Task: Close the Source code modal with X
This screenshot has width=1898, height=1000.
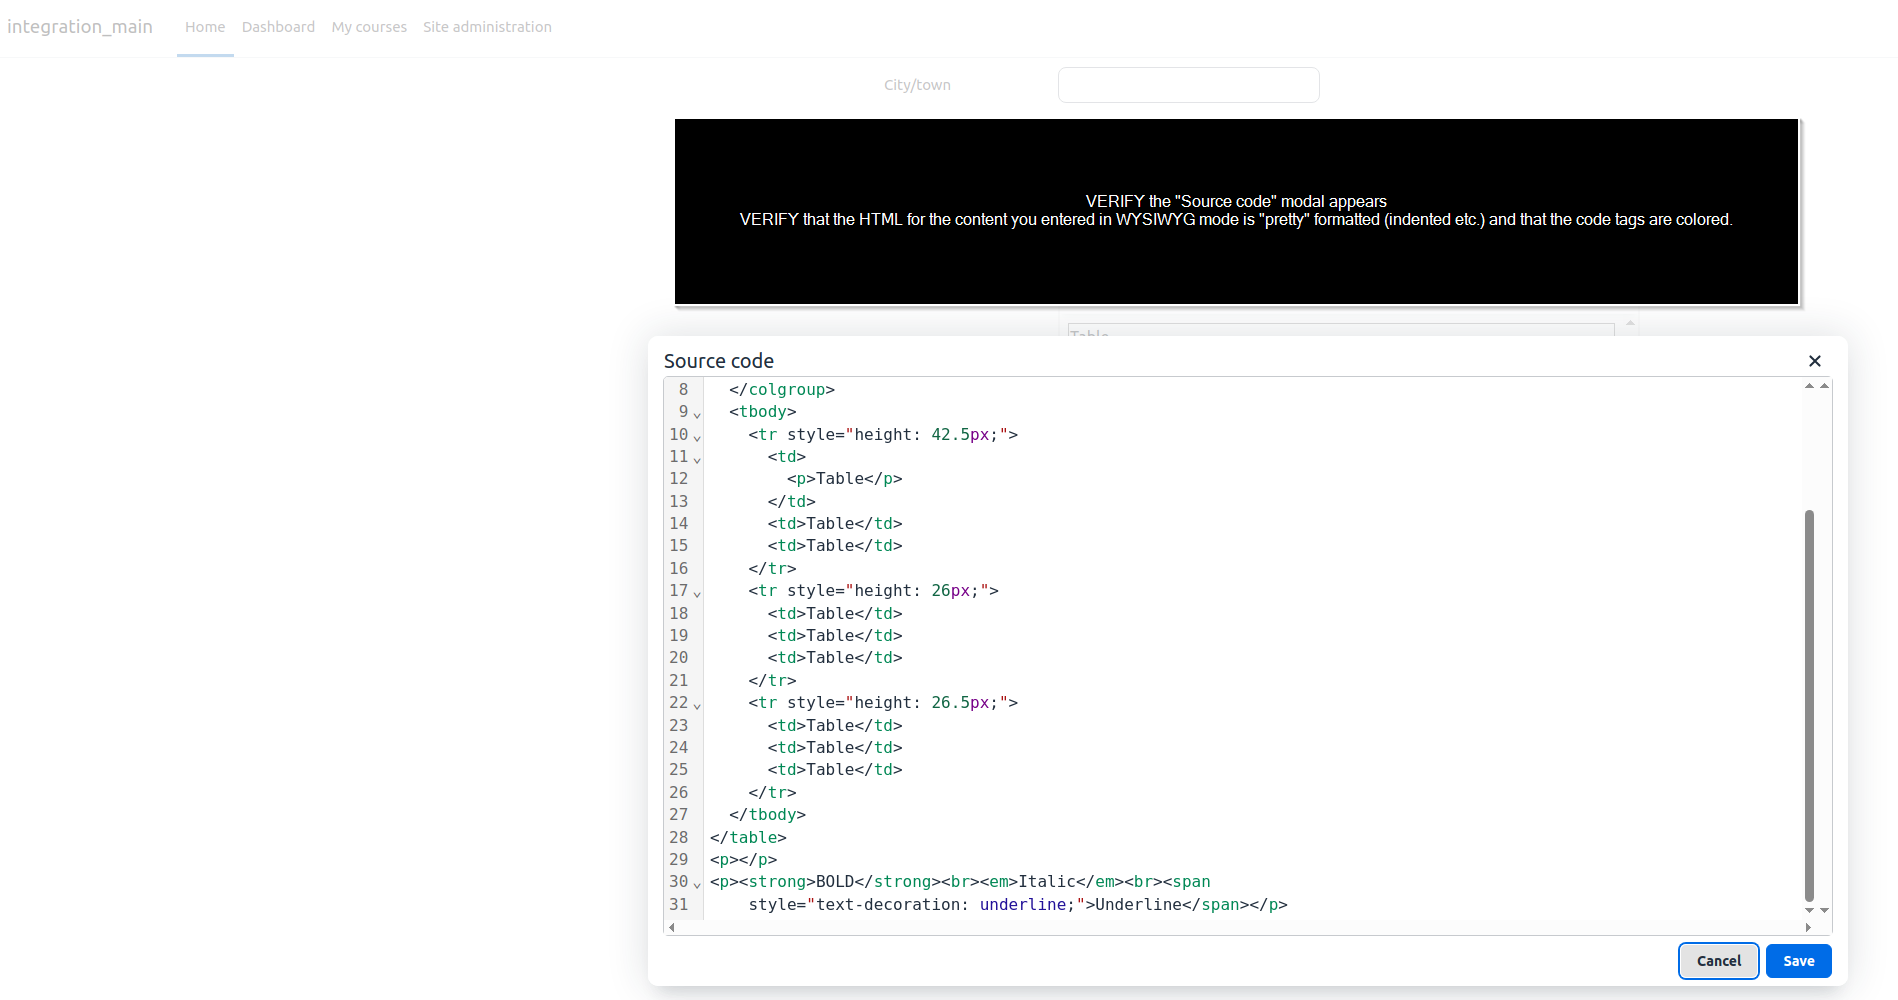Action: tap(1814, 361)
